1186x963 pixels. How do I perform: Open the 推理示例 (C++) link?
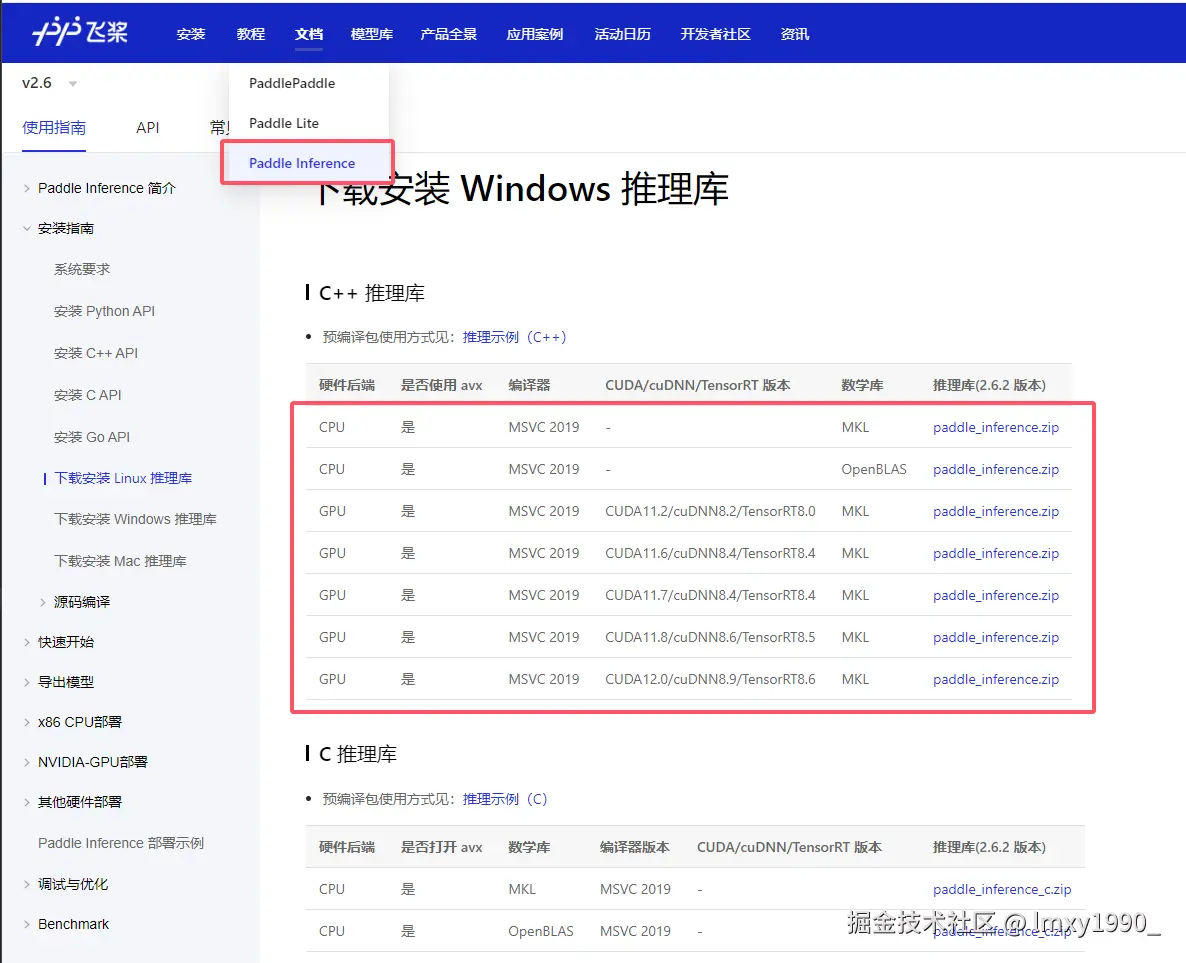click(x=514, y=337)
